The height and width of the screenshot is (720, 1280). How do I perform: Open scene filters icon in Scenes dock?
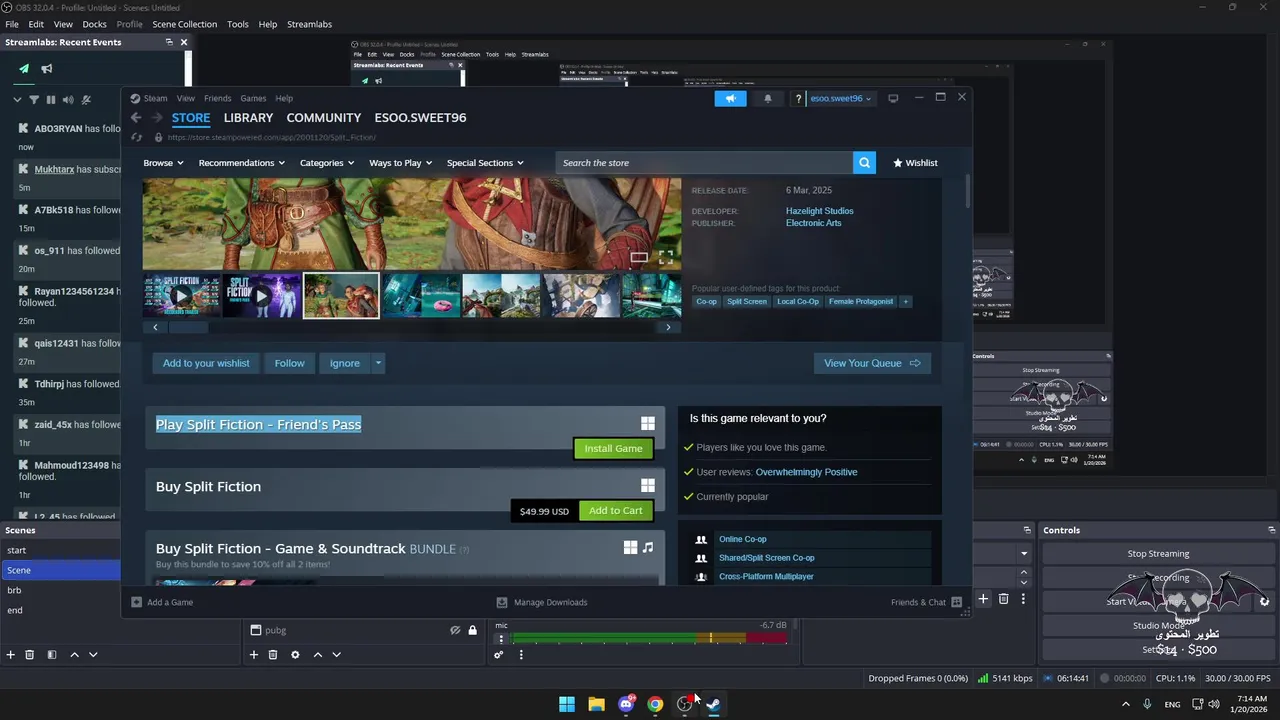point(51,655)
